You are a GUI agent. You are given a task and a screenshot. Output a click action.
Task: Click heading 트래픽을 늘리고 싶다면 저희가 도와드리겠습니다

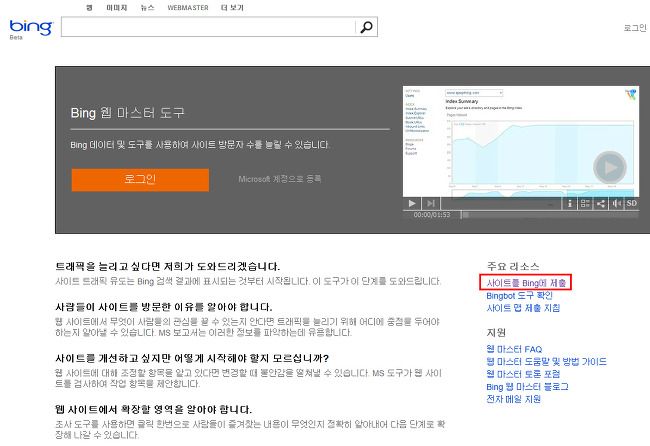click(x=167, y=266)
